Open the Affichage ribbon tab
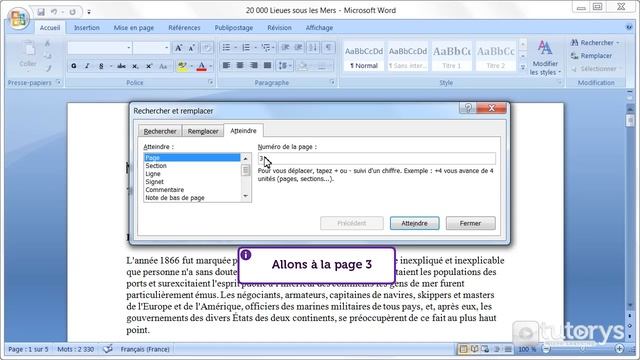The width and height of the screenshot is (640, 360). (319, 28)
